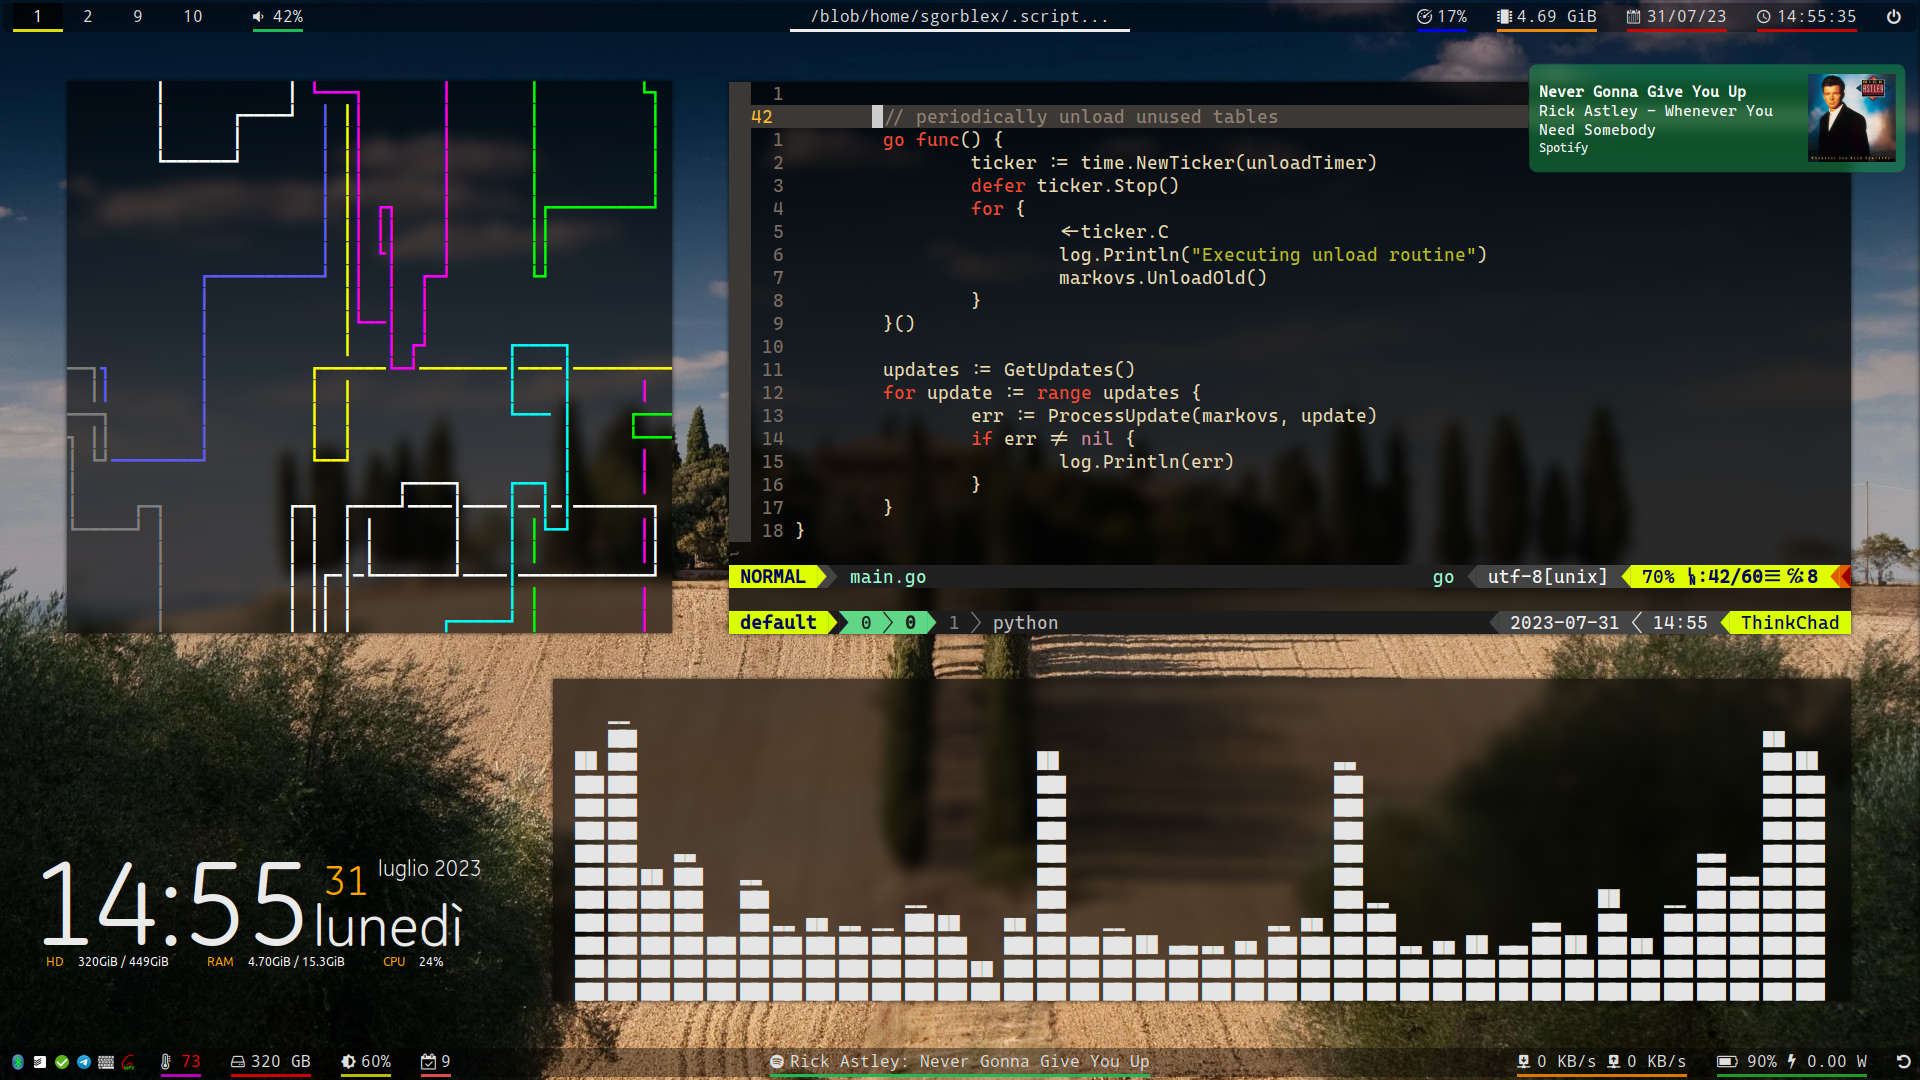The width and height of the screenshot is (1920, 1080).
Task: Click the 31/07/23 date module
Action: [x=1676, y=17]
